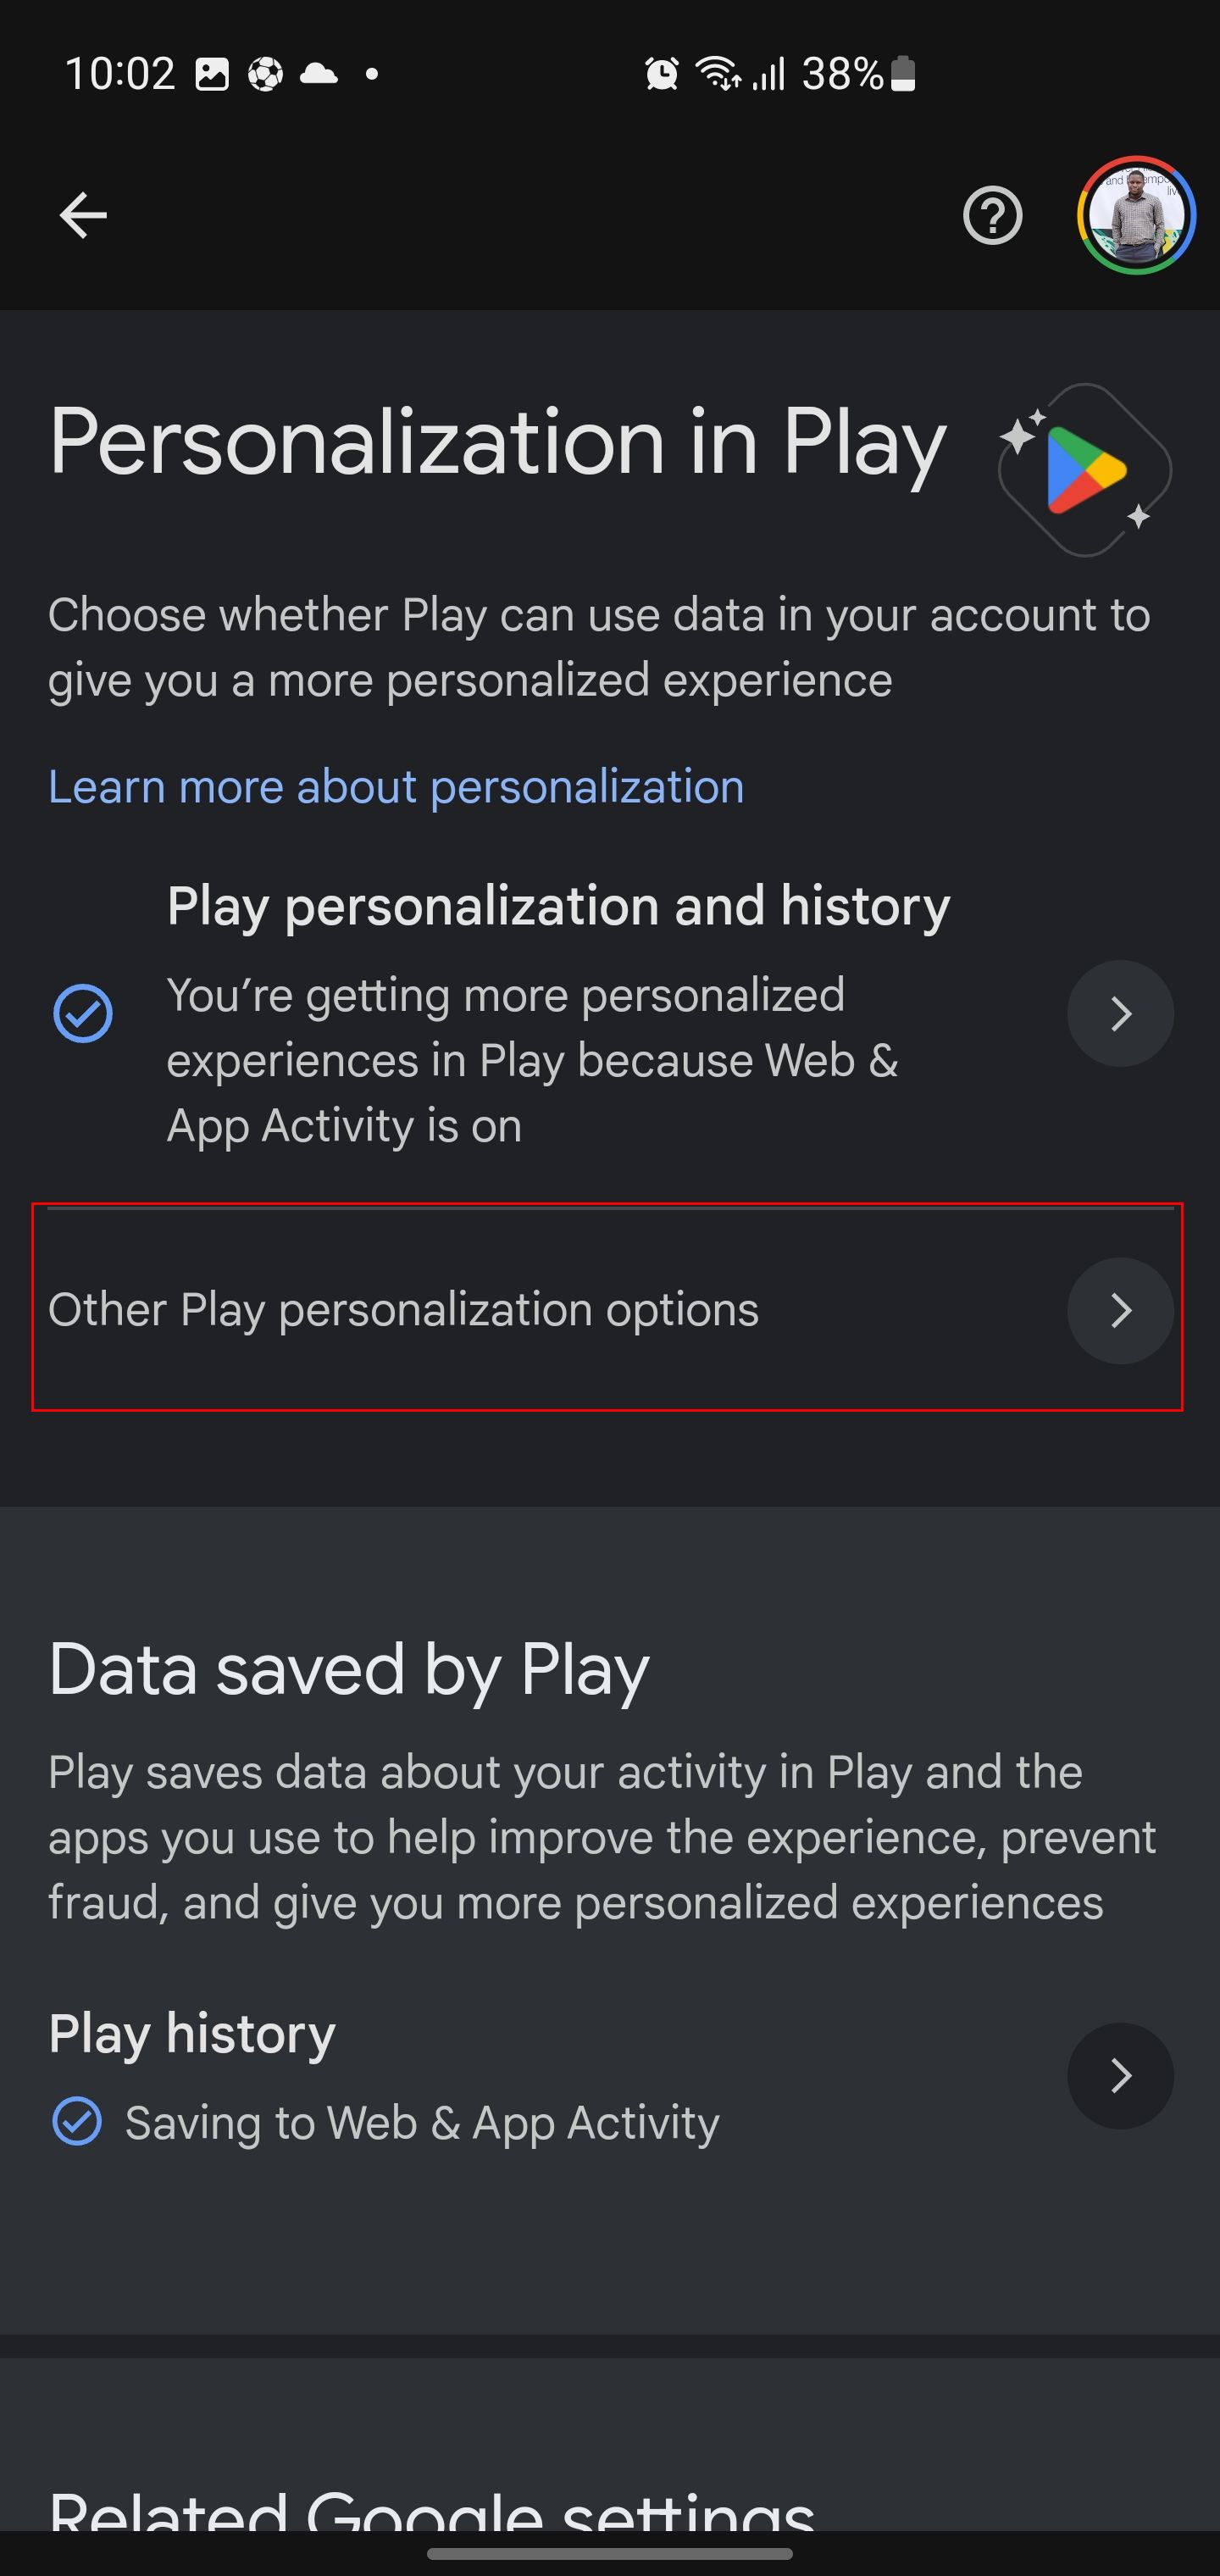Open the account profile avatar
The height and width of the screenshot is (2576, 1220).
pos(1136,215)
